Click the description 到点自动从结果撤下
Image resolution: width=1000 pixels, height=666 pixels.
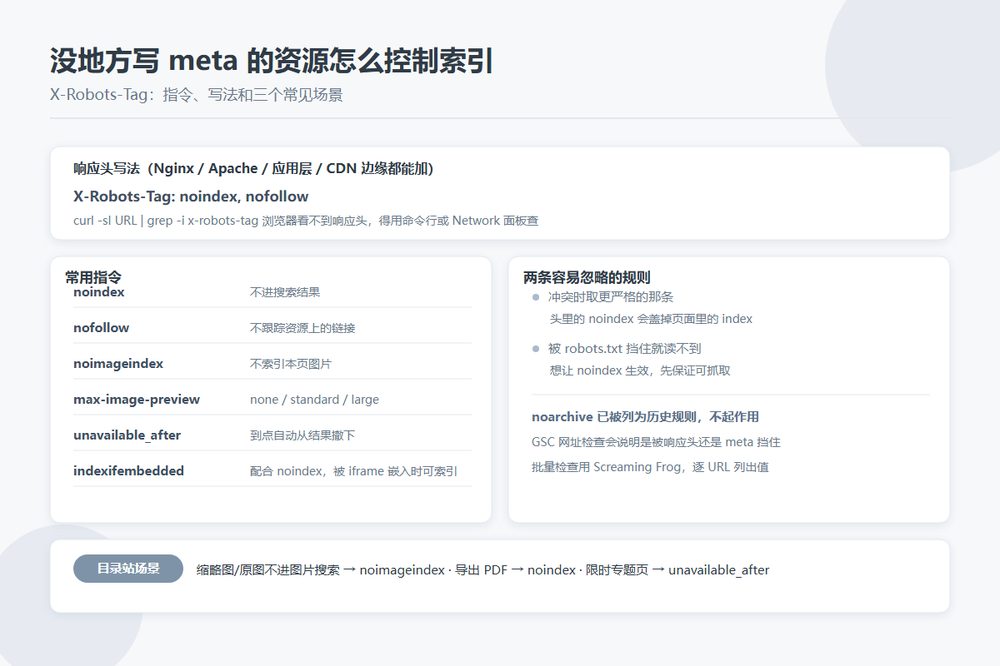pyautogui.click(x=302, y=435)
